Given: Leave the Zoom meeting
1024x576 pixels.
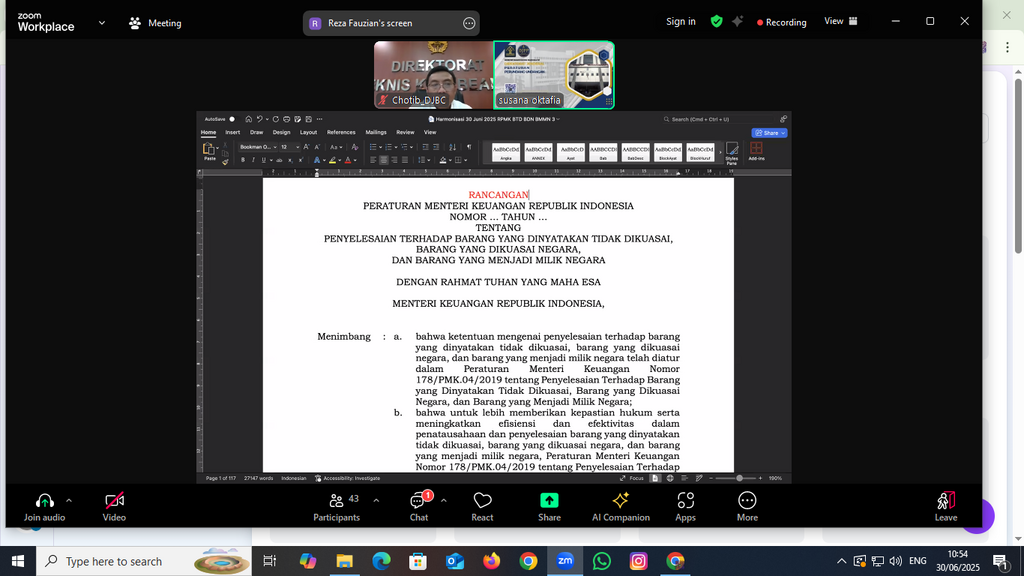Looking at the screenshot, I should point(946,507).
